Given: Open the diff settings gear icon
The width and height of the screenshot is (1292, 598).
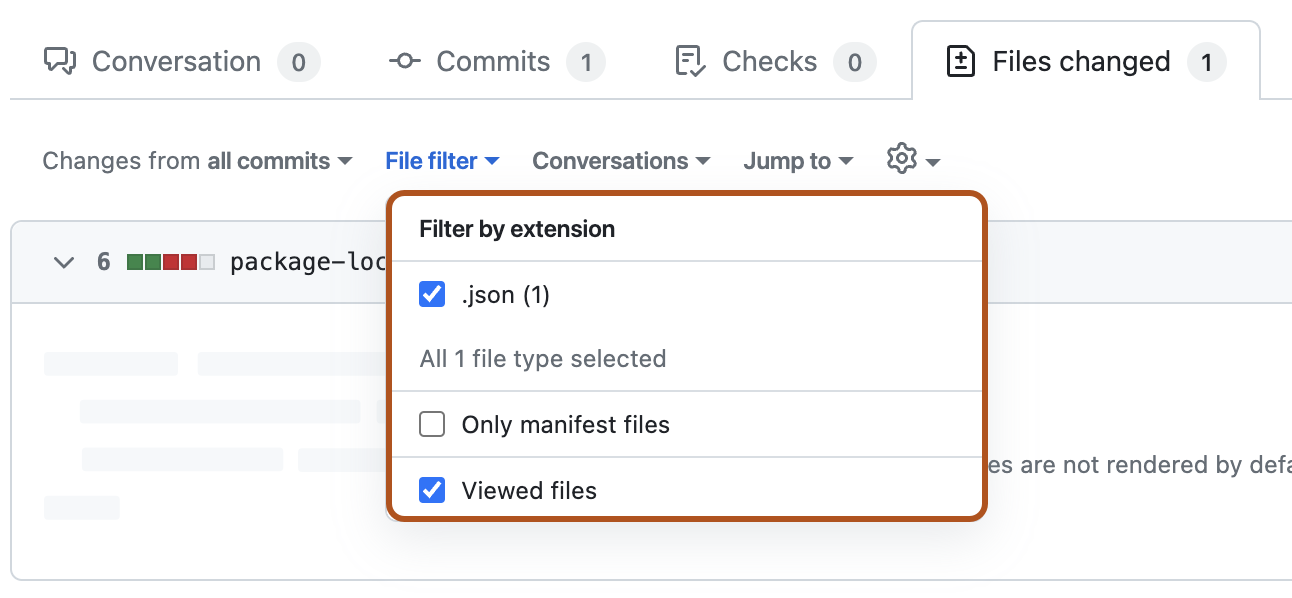Looking at the screenshot, I should 901,158.
